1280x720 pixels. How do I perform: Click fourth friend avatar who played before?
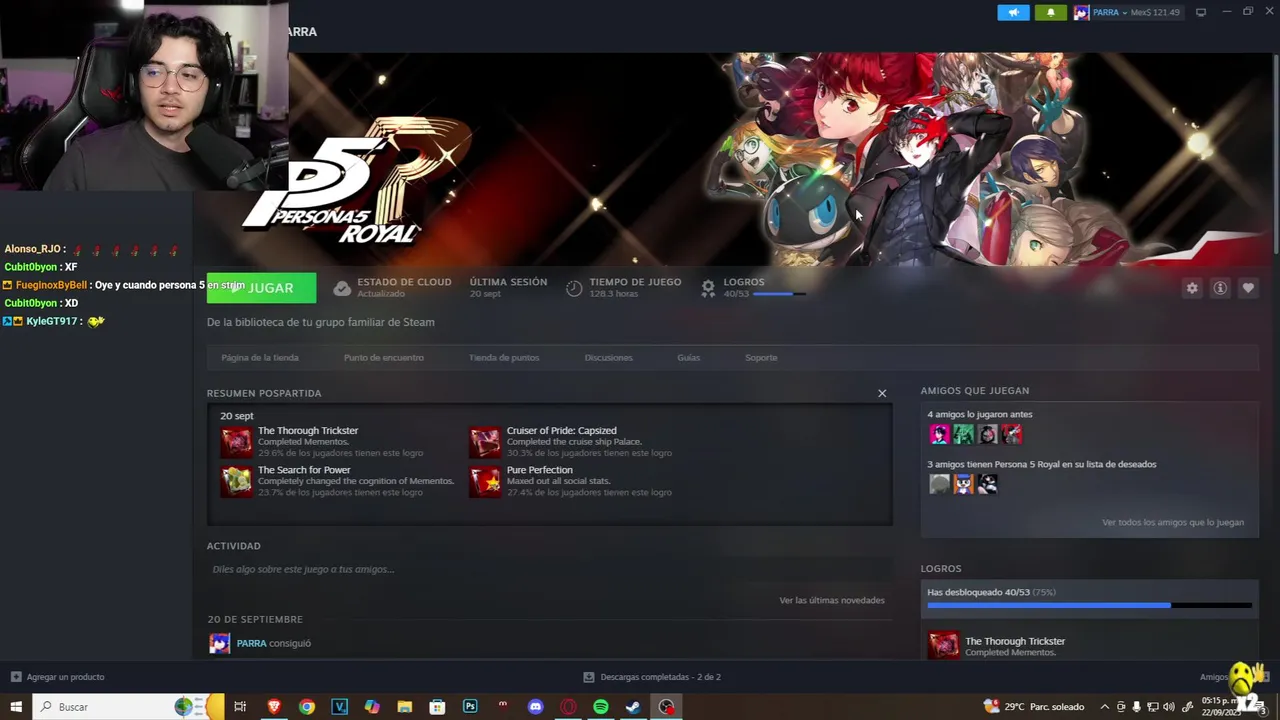(1012, 434)
